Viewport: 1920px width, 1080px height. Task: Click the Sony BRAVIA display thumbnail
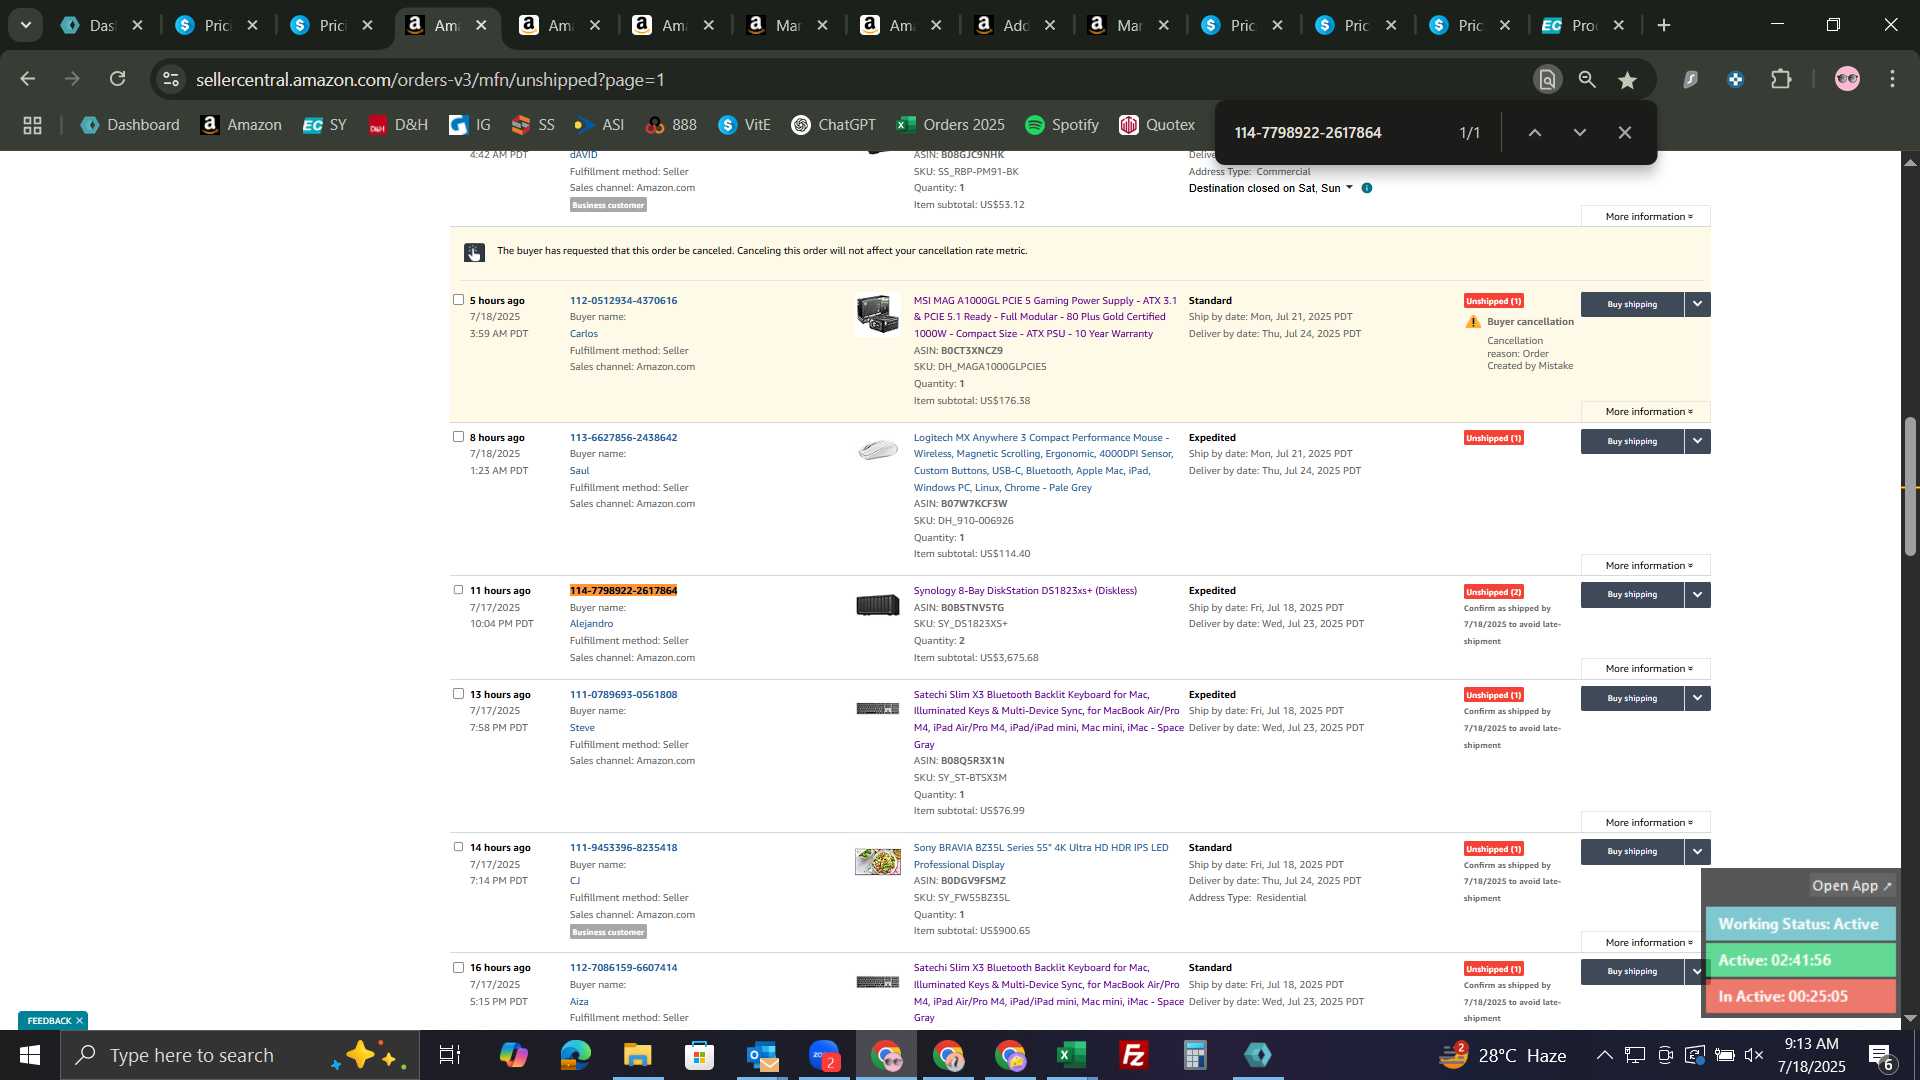[877, 861]
